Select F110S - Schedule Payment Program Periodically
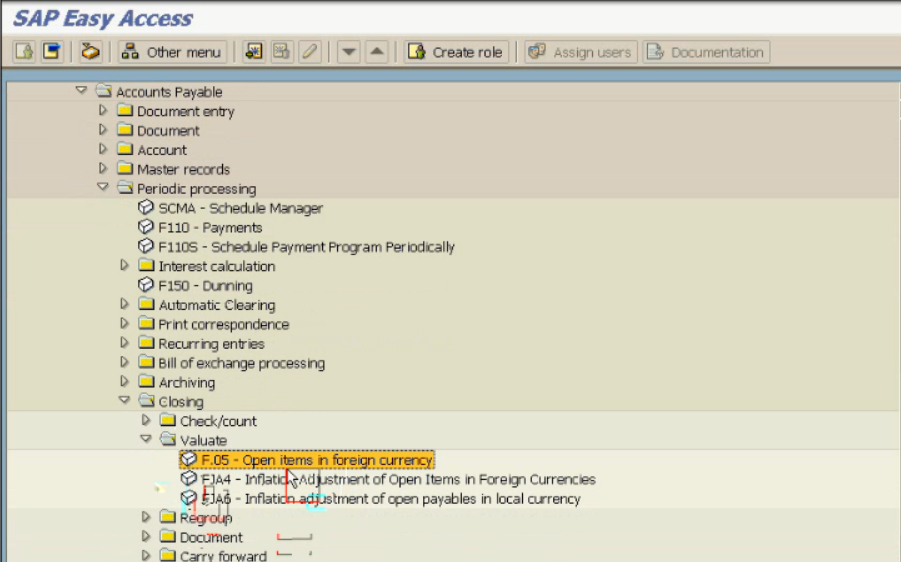This screenshot has width=901, height=562. pyautogui.click(x=306, y=247)
